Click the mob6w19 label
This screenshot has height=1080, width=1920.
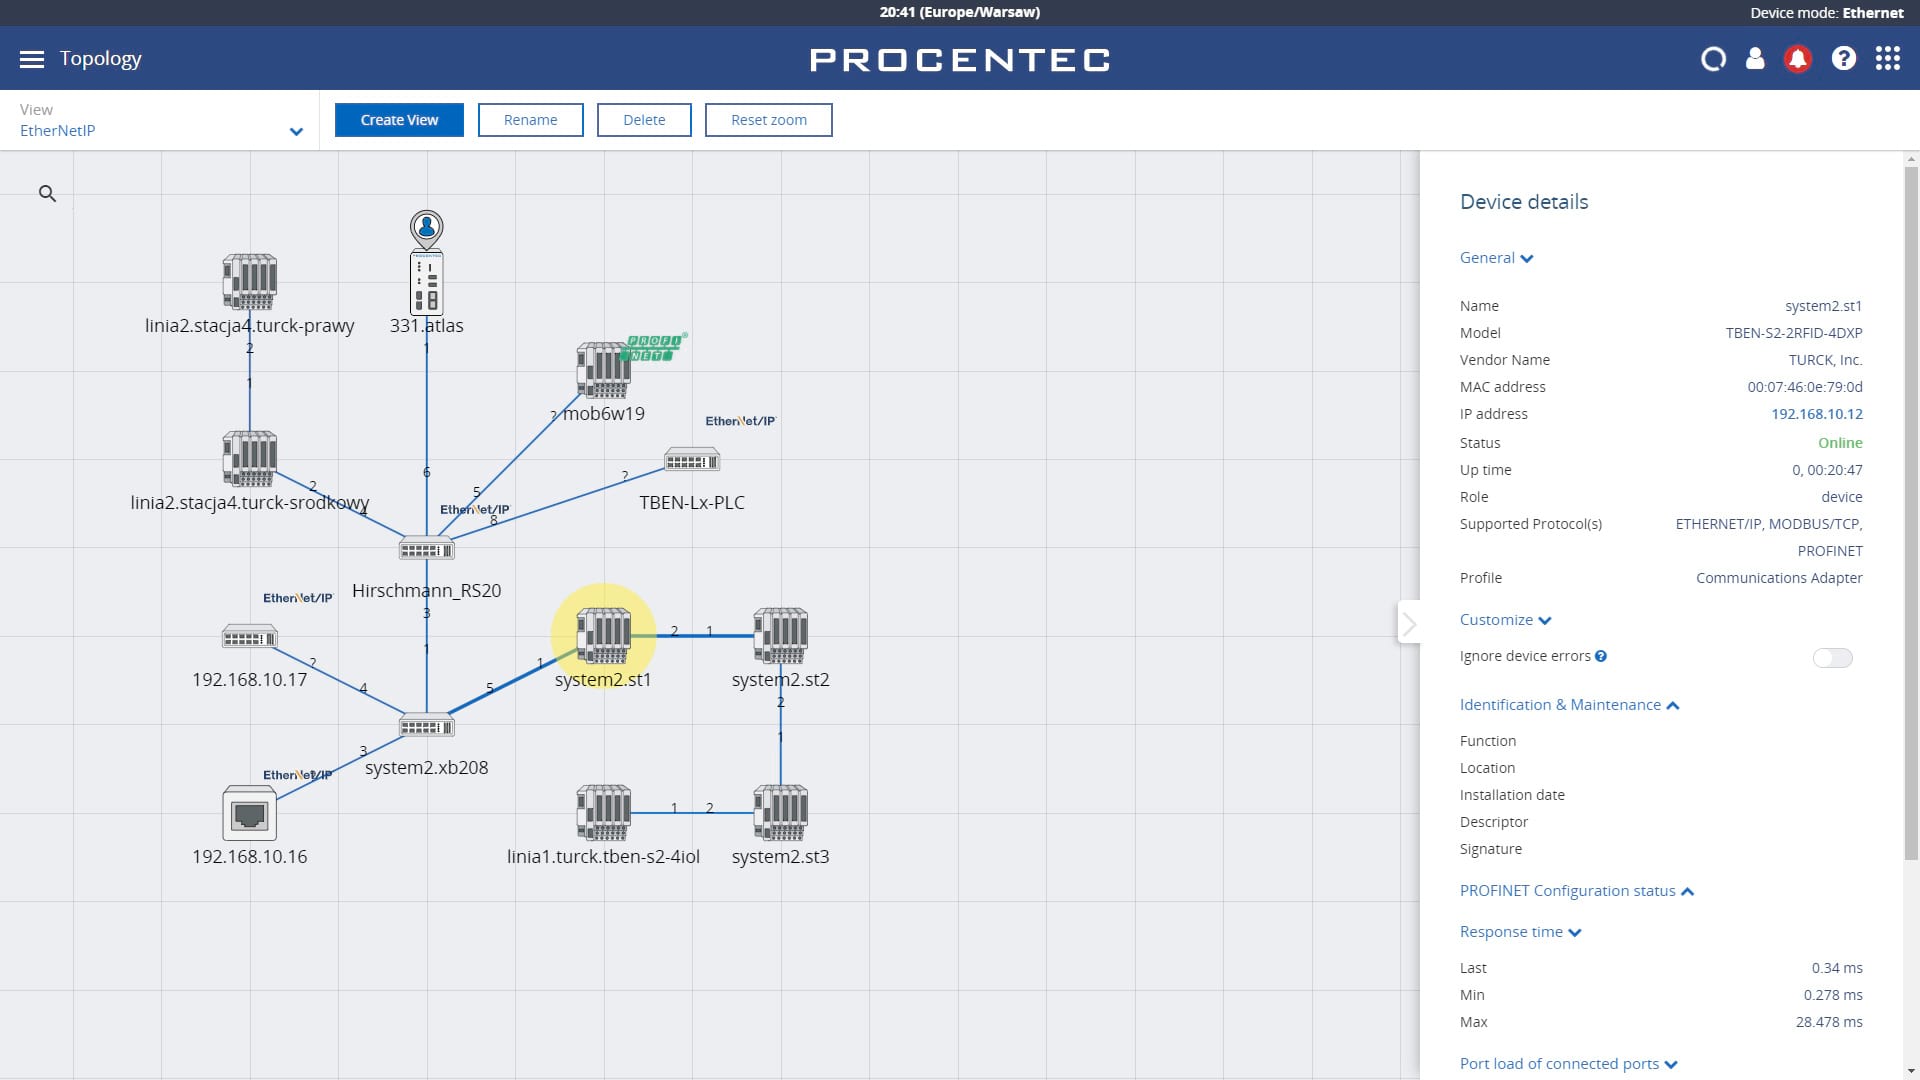(603, 414)
